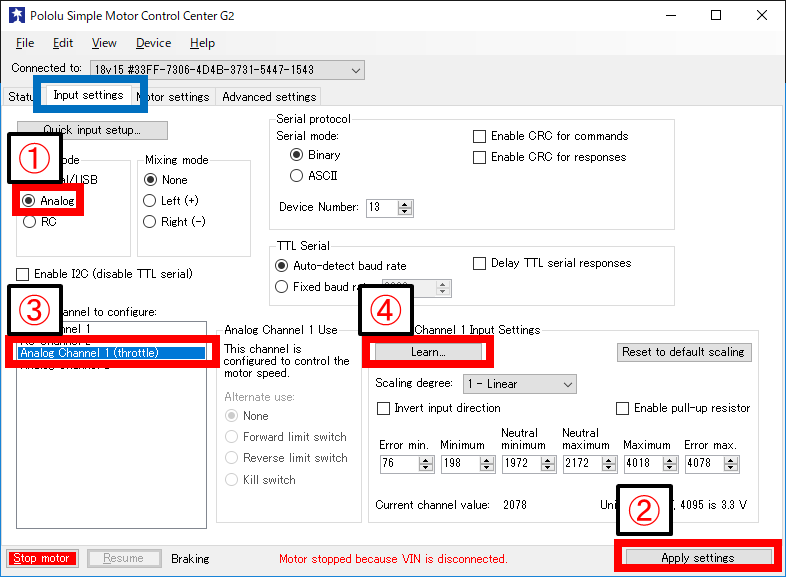Increment the Minimum value spinner

[487, 460]
